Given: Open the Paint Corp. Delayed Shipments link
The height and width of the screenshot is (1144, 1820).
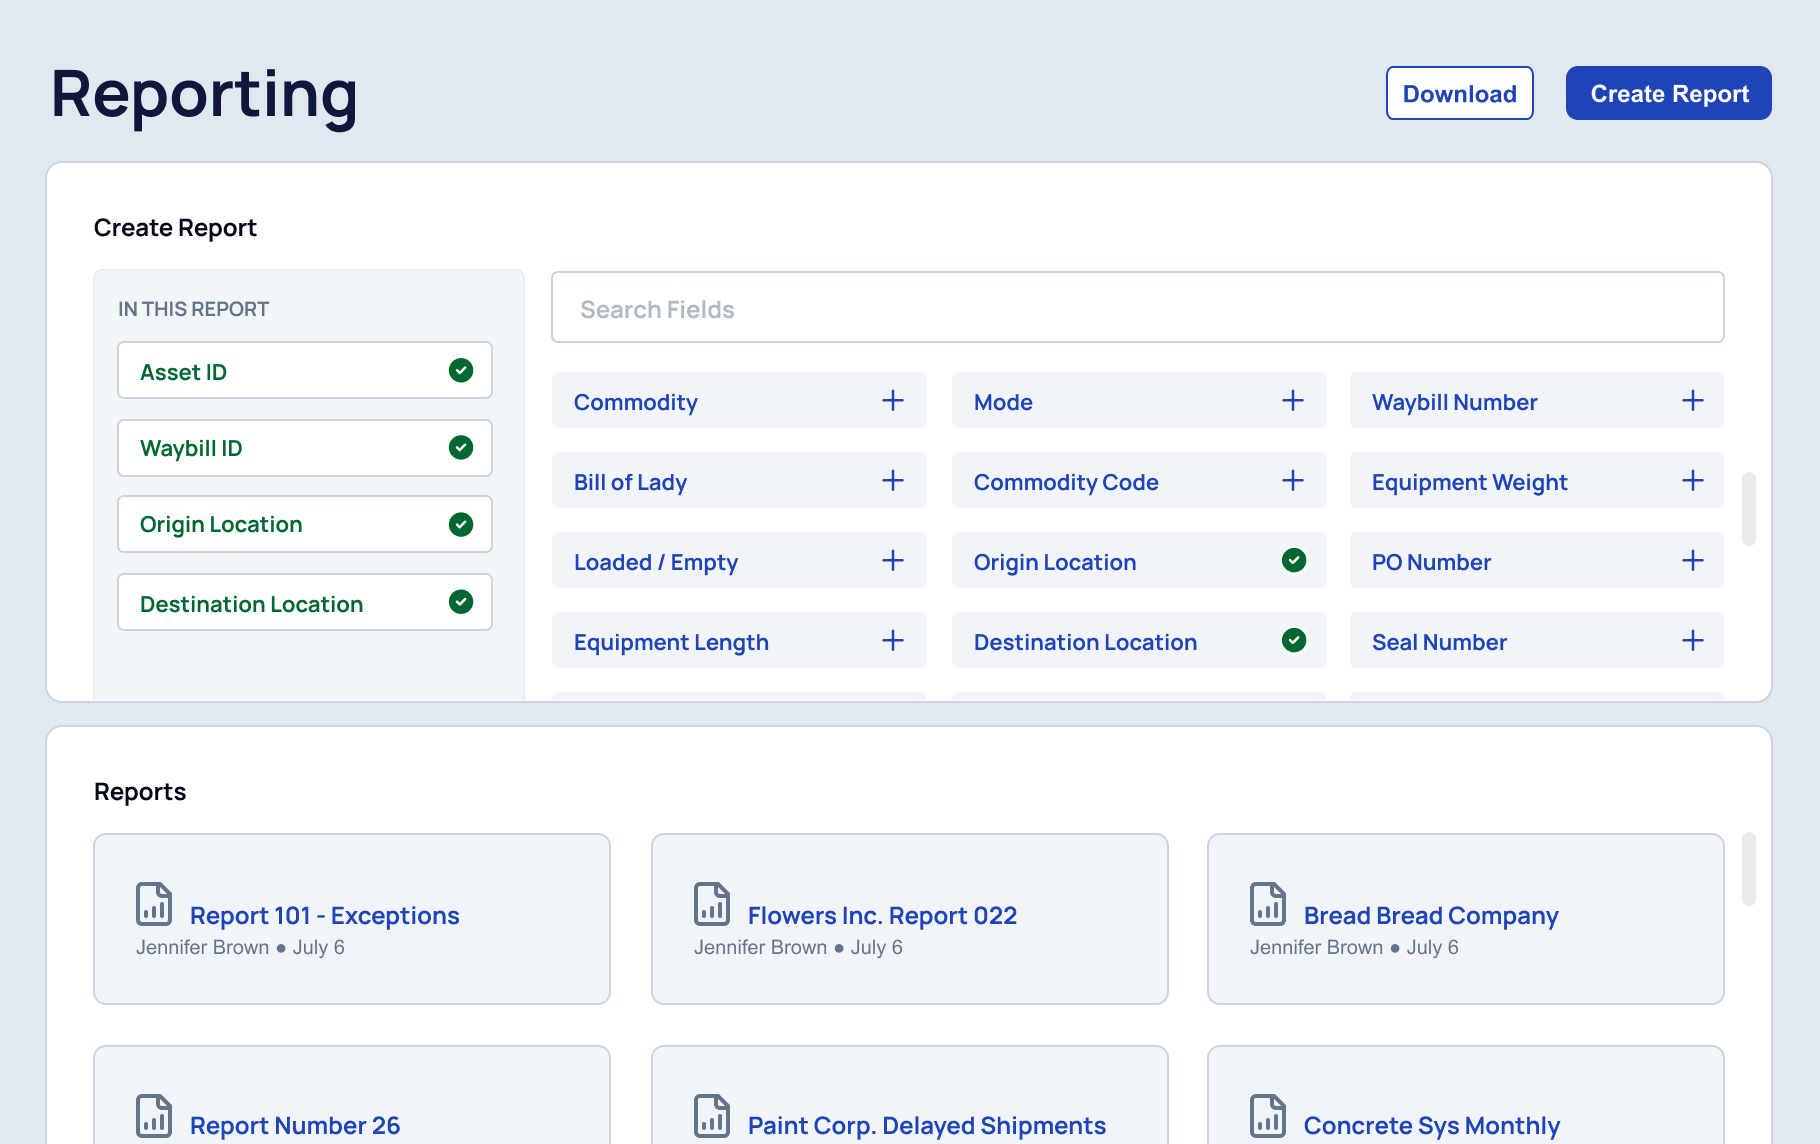Looking at the screenshot, I should click(927, 1126).
